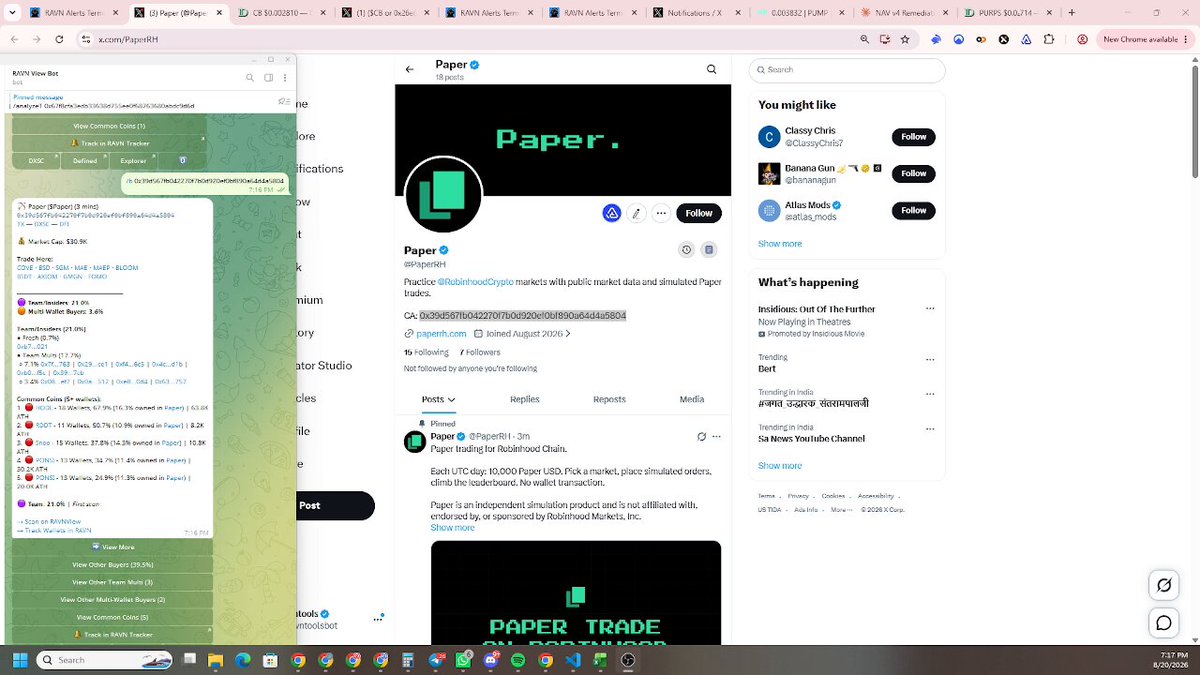Viewport: 1200px width, 675px height.
Task: Open Paper's circular profile avatar
Action: click(x=444, y=195)
